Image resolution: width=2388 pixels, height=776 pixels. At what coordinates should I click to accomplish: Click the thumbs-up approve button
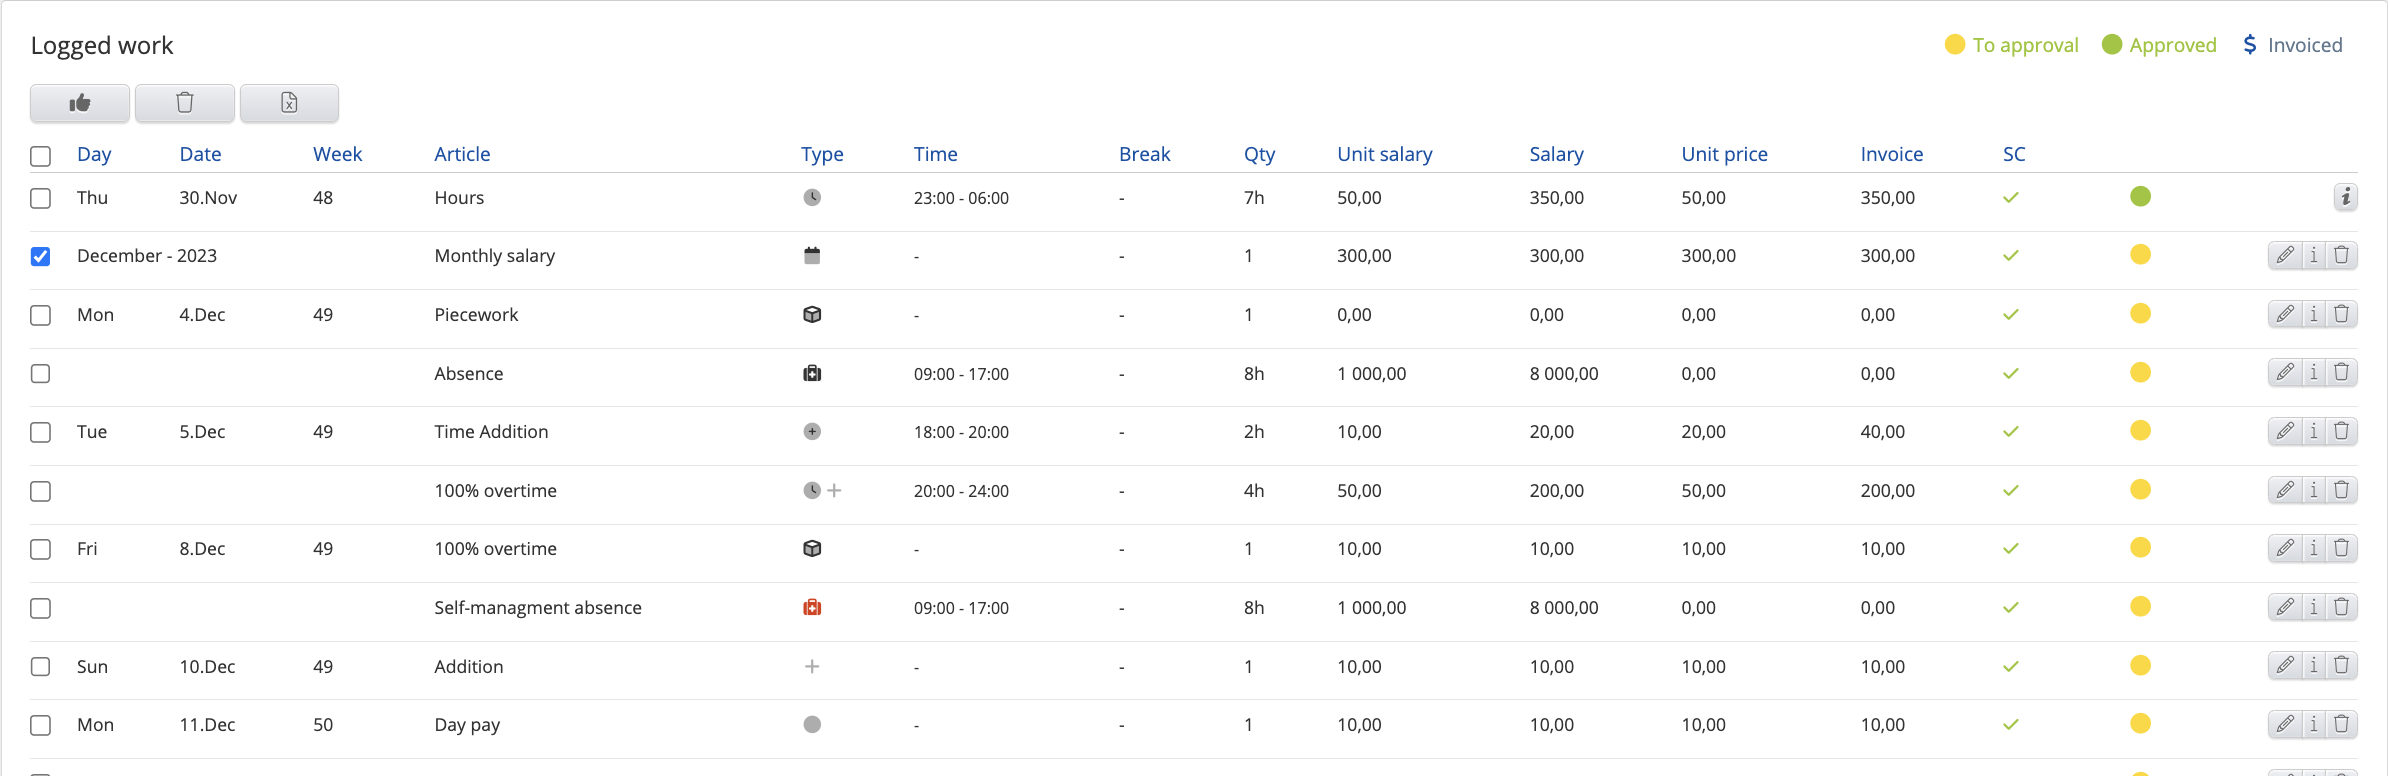[x=80, y=103]
